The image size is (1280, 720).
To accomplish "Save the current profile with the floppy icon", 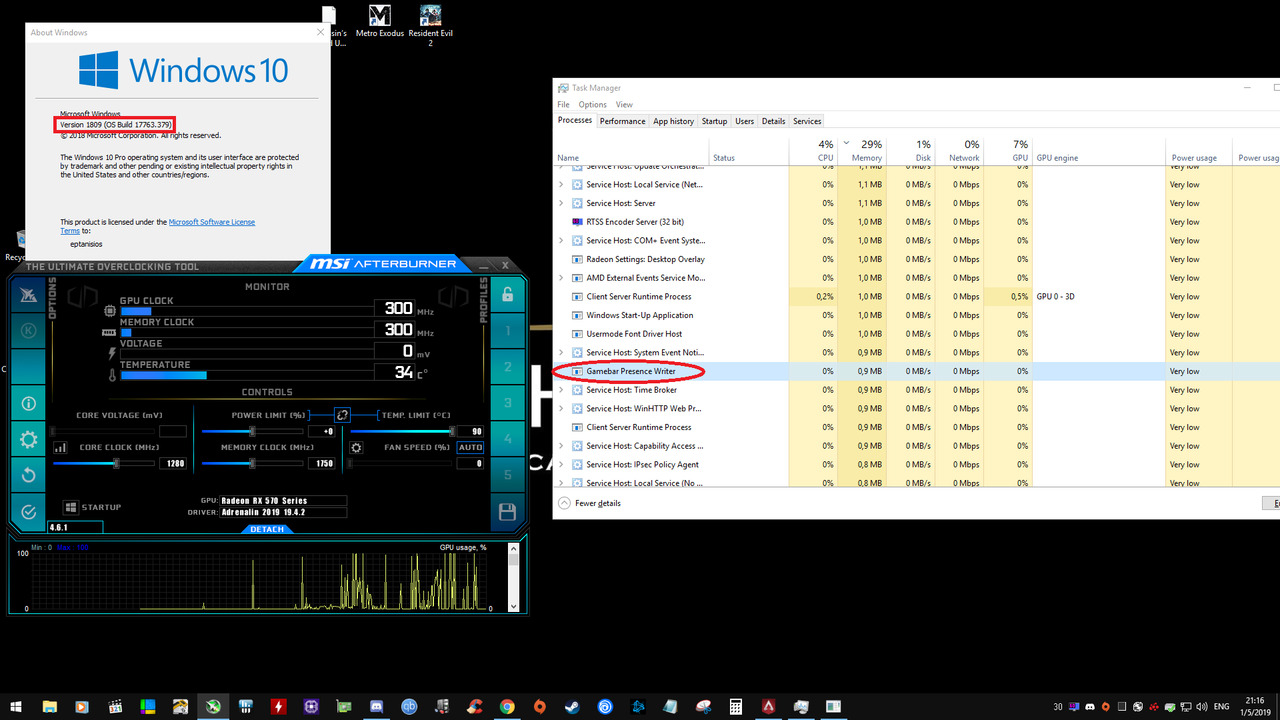I will tap(507, 512).
